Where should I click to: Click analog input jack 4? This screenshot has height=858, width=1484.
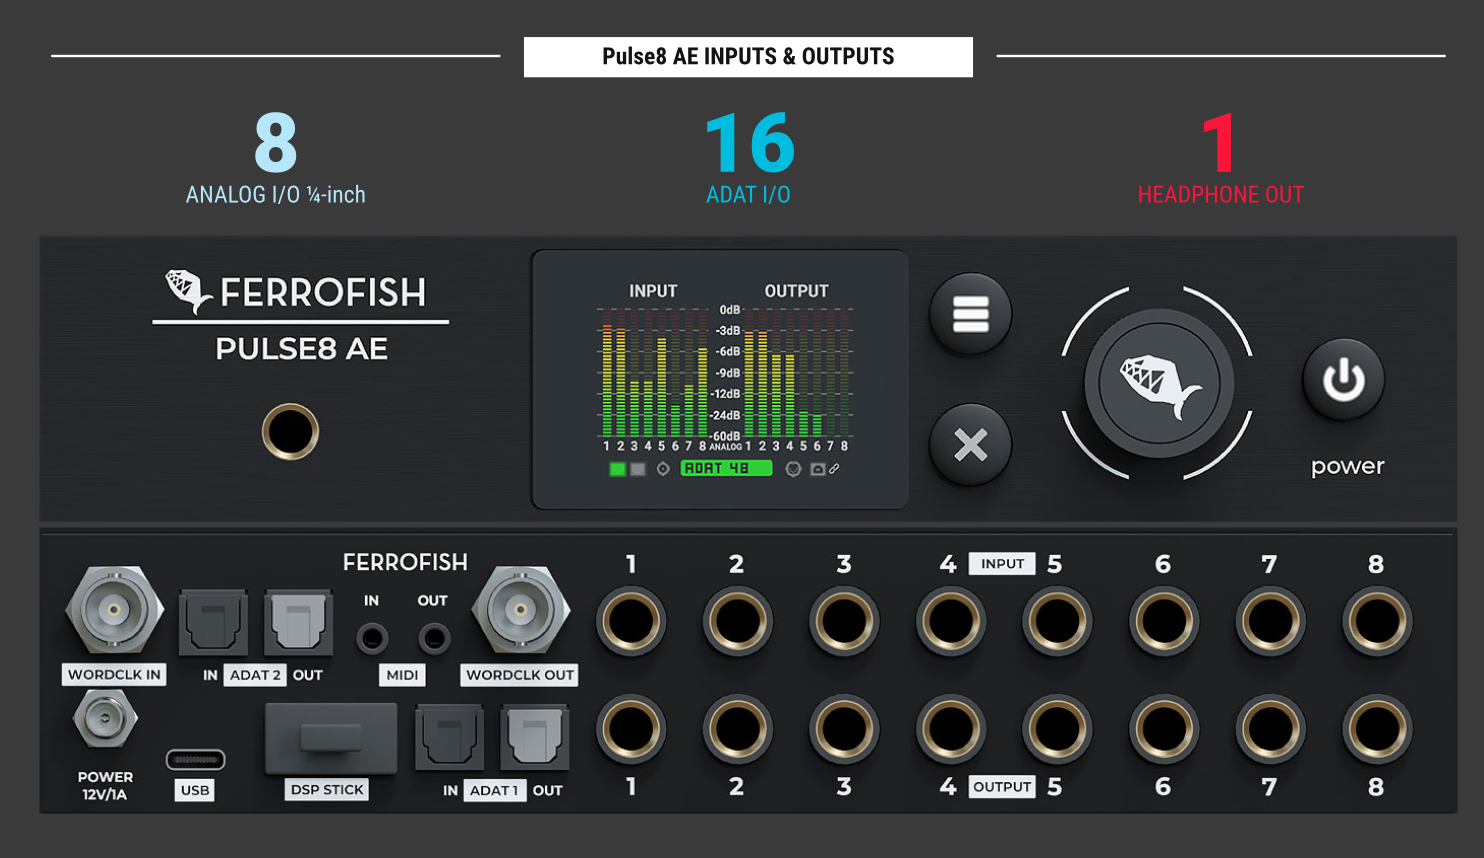(x=950, y=621)
